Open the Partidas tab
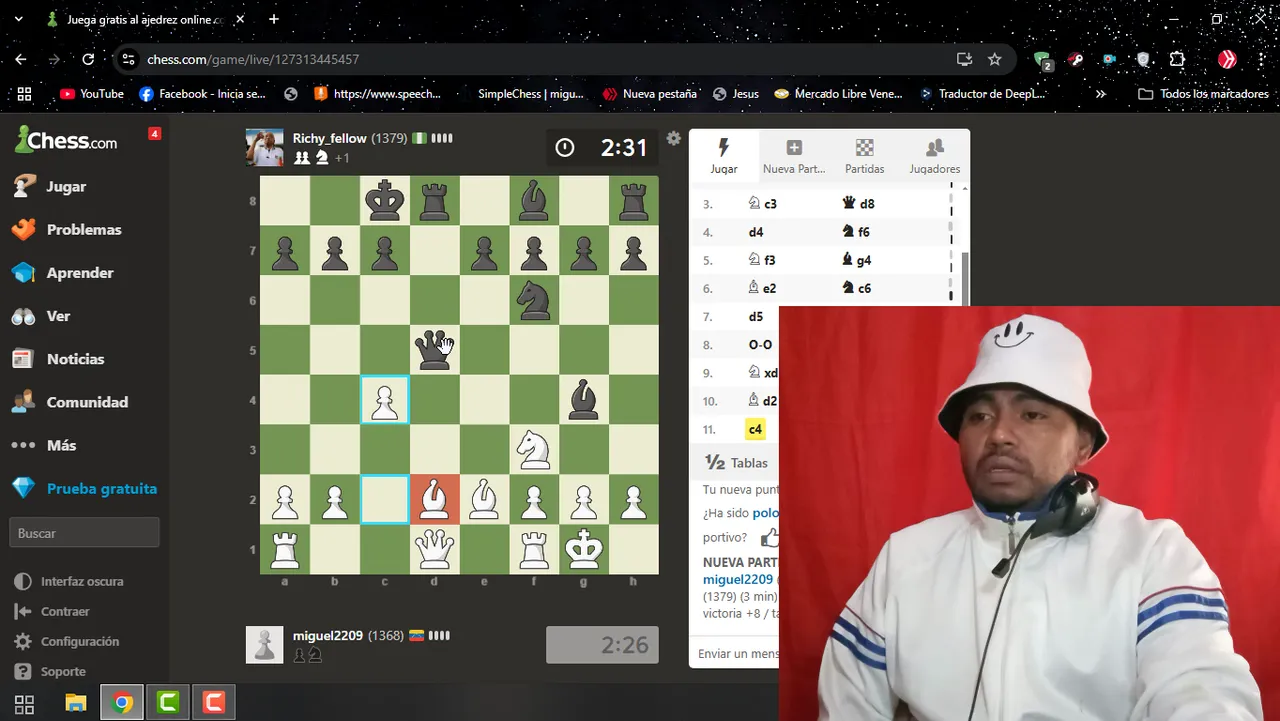The image size is (1280, 721). click(x=865, y=156)
